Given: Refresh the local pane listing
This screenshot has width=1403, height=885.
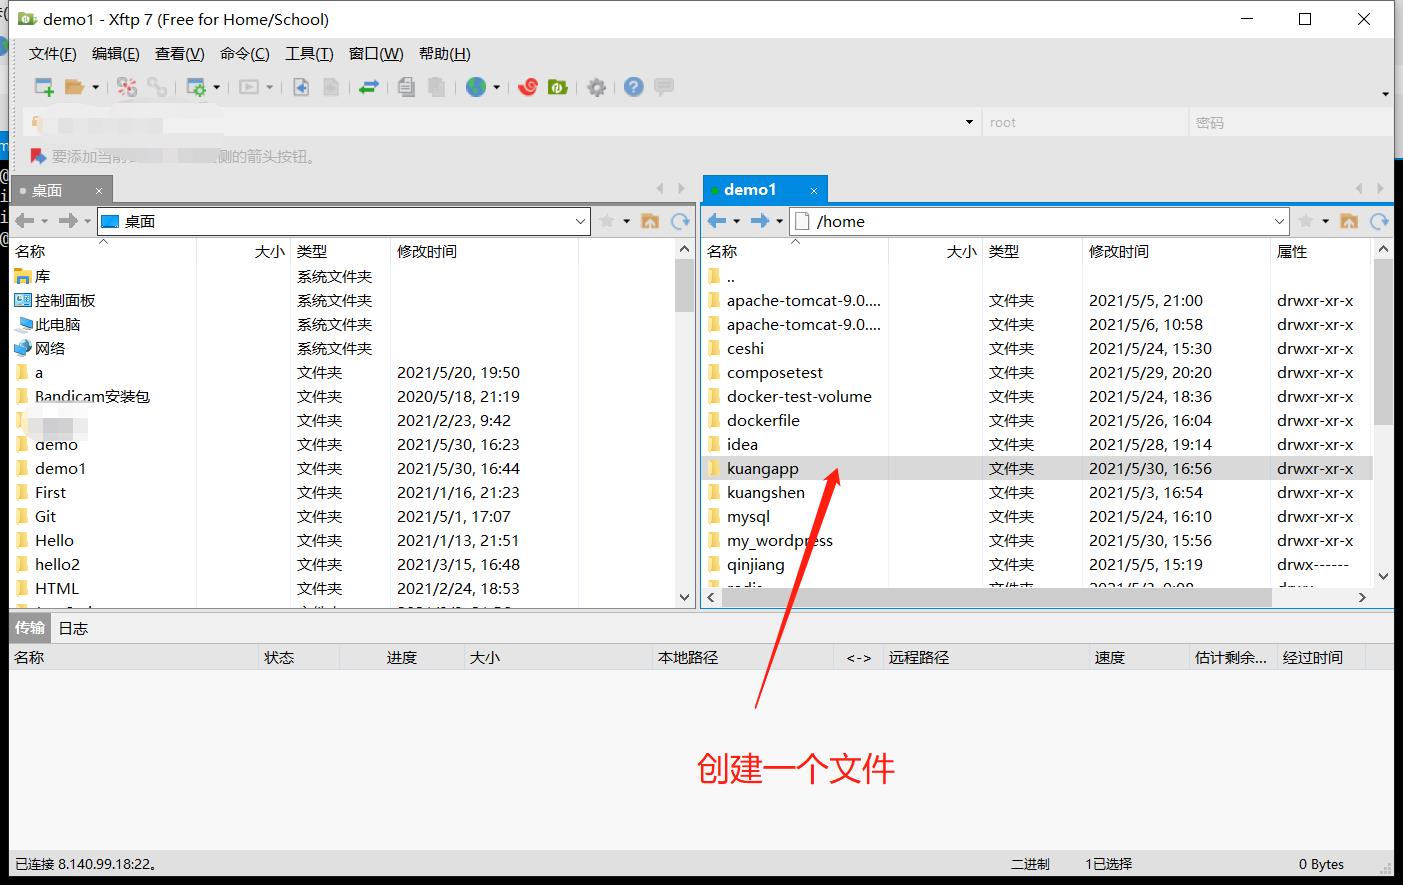Looking at the screenshot, I should point(681,221).
